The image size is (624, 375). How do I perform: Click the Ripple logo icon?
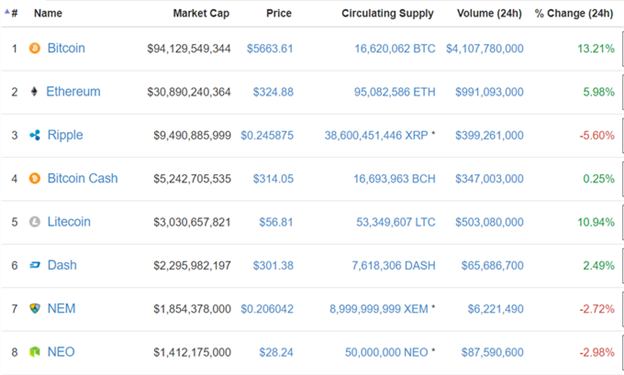click(35, 135)
